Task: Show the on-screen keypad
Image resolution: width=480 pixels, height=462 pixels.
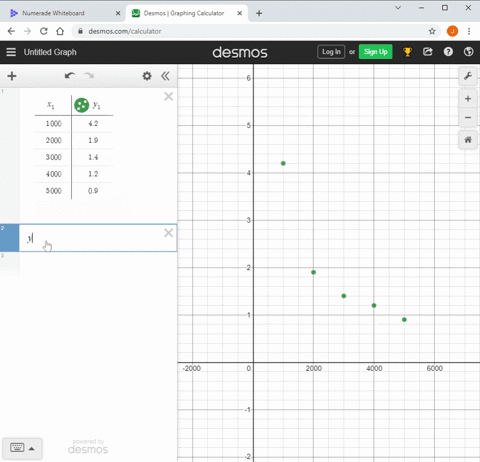Action: 17,448
